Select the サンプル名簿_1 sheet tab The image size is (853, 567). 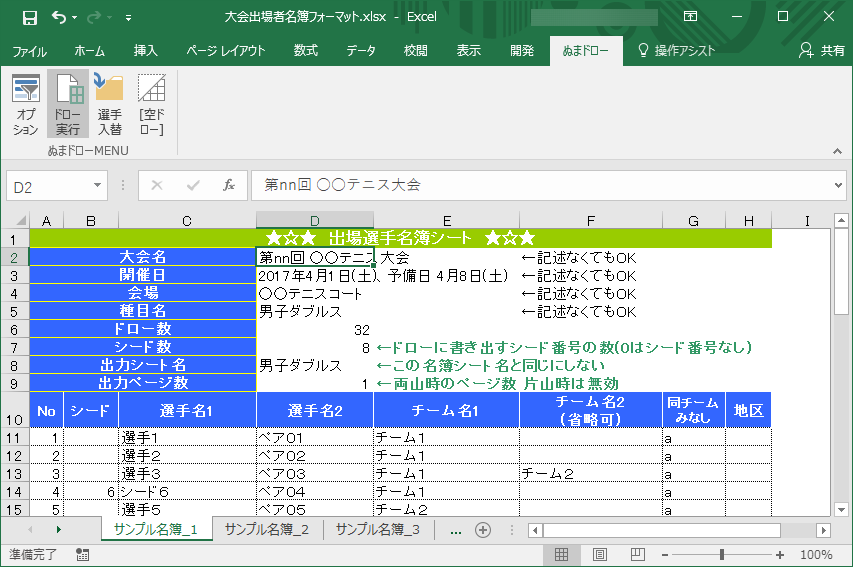[156, 529]
